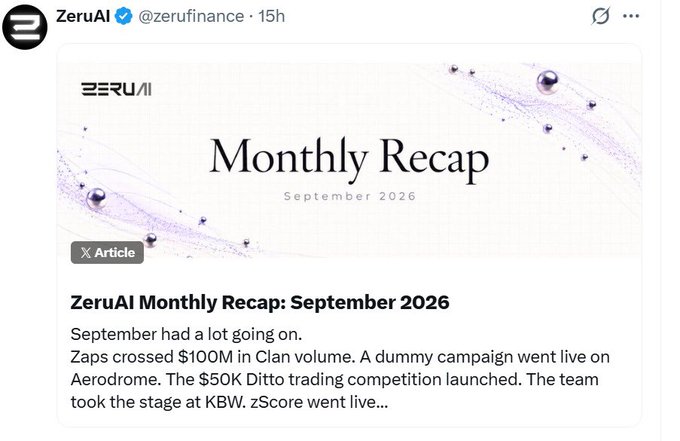The width and height of the screenshot is (680, 441).
Task: Click the blue verified badge
Action: tap(124, 16)
